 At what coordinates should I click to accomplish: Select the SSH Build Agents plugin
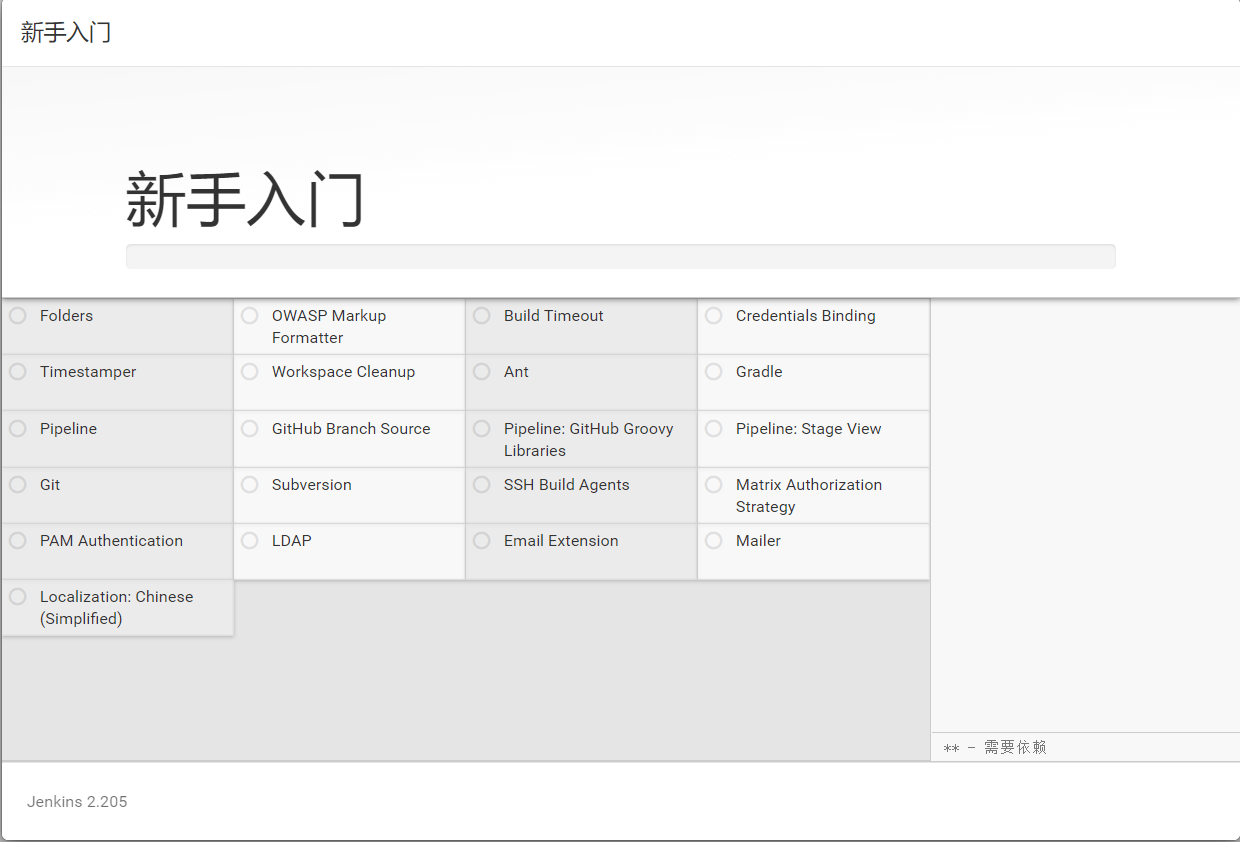pyautogui.click(x=566, y=485)
